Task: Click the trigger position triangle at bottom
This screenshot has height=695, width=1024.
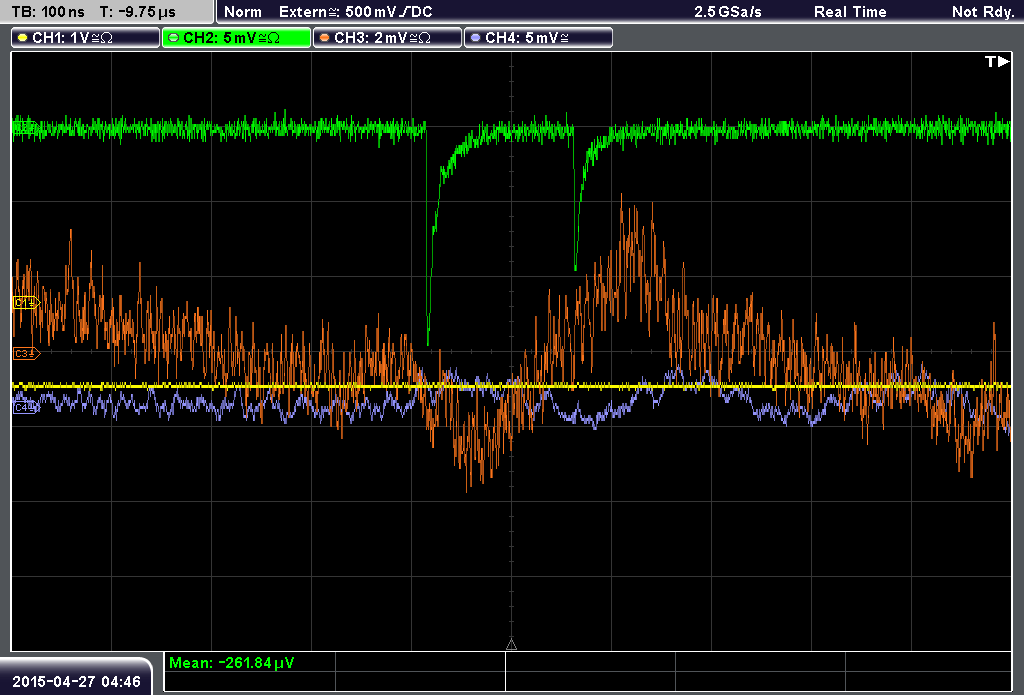Action: click(511, 645)
